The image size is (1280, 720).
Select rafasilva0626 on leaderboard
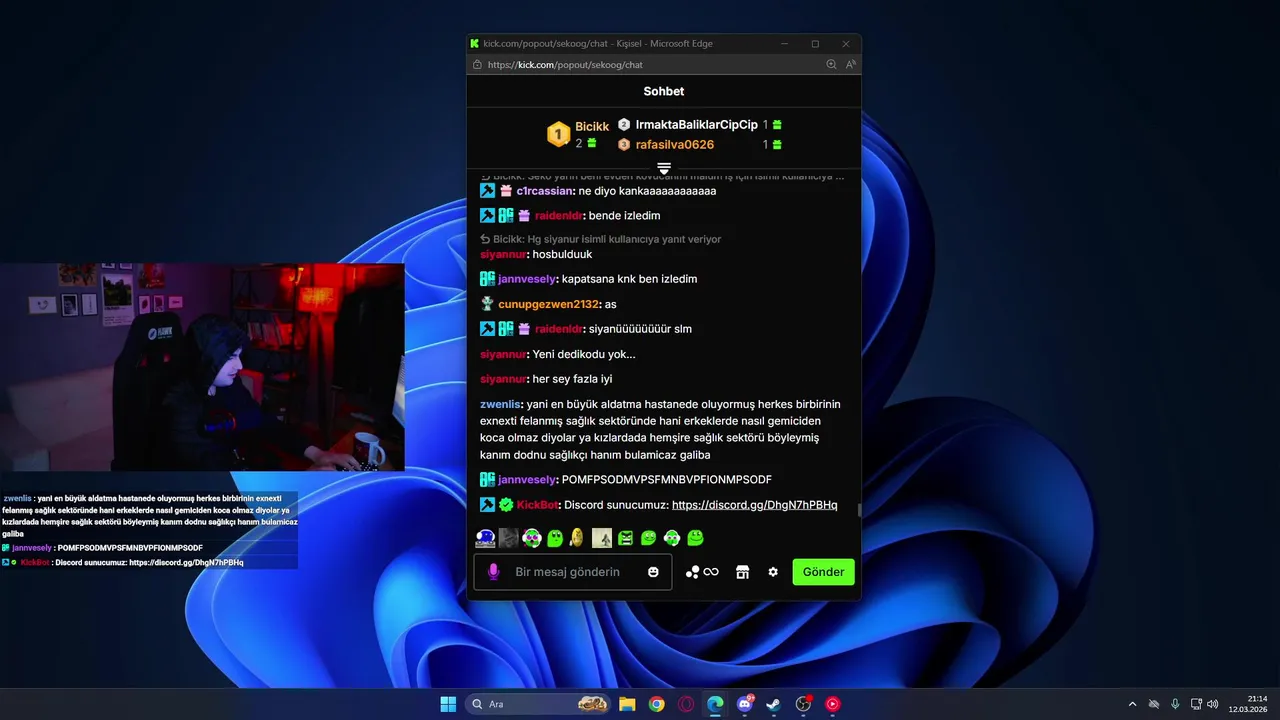[675, 144]
